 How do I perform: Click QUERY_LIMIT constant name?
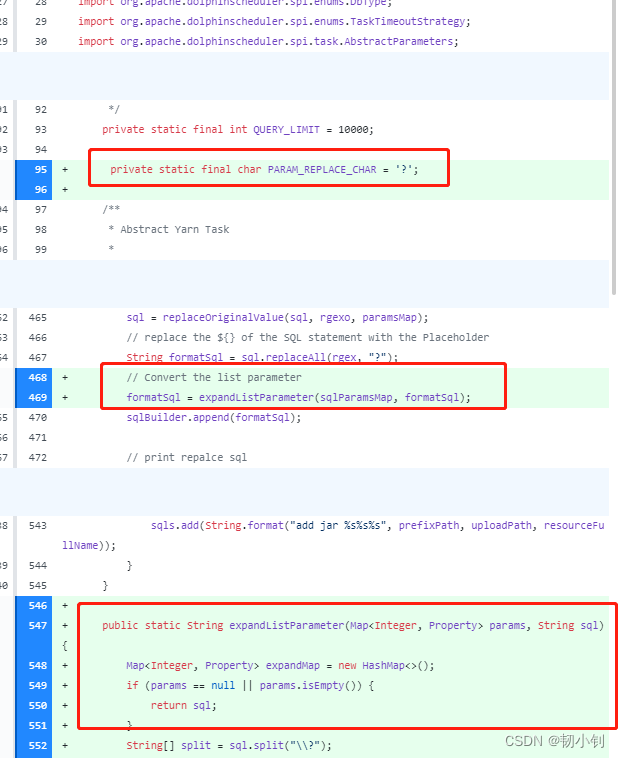[286, 130]
